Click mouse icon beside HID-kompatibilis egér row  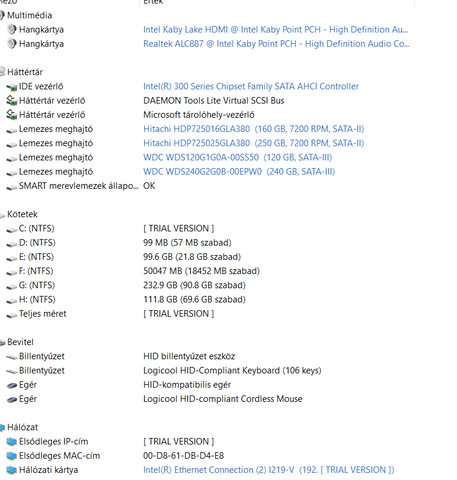coord(12,386)
